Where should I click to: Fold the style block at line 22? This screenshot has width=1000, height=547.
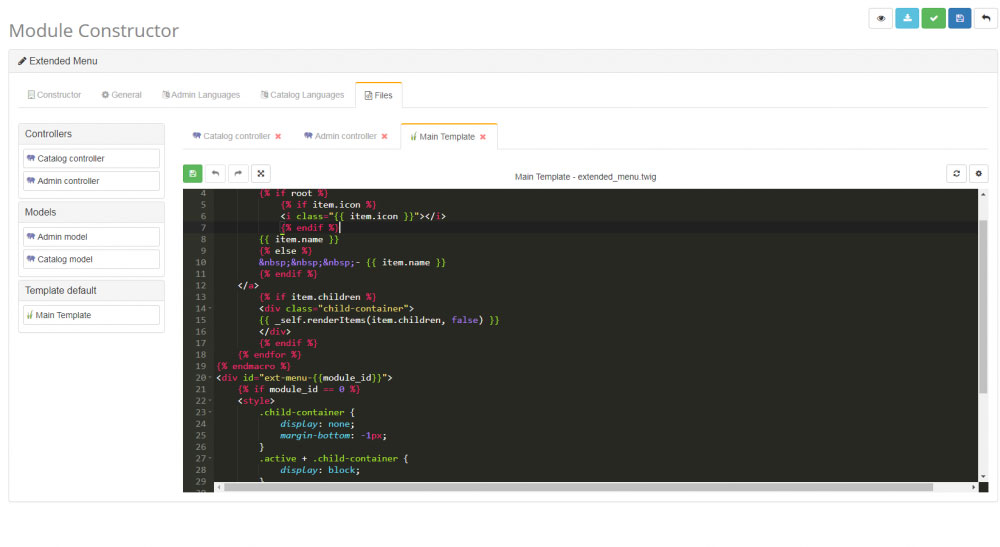(210, 401)
